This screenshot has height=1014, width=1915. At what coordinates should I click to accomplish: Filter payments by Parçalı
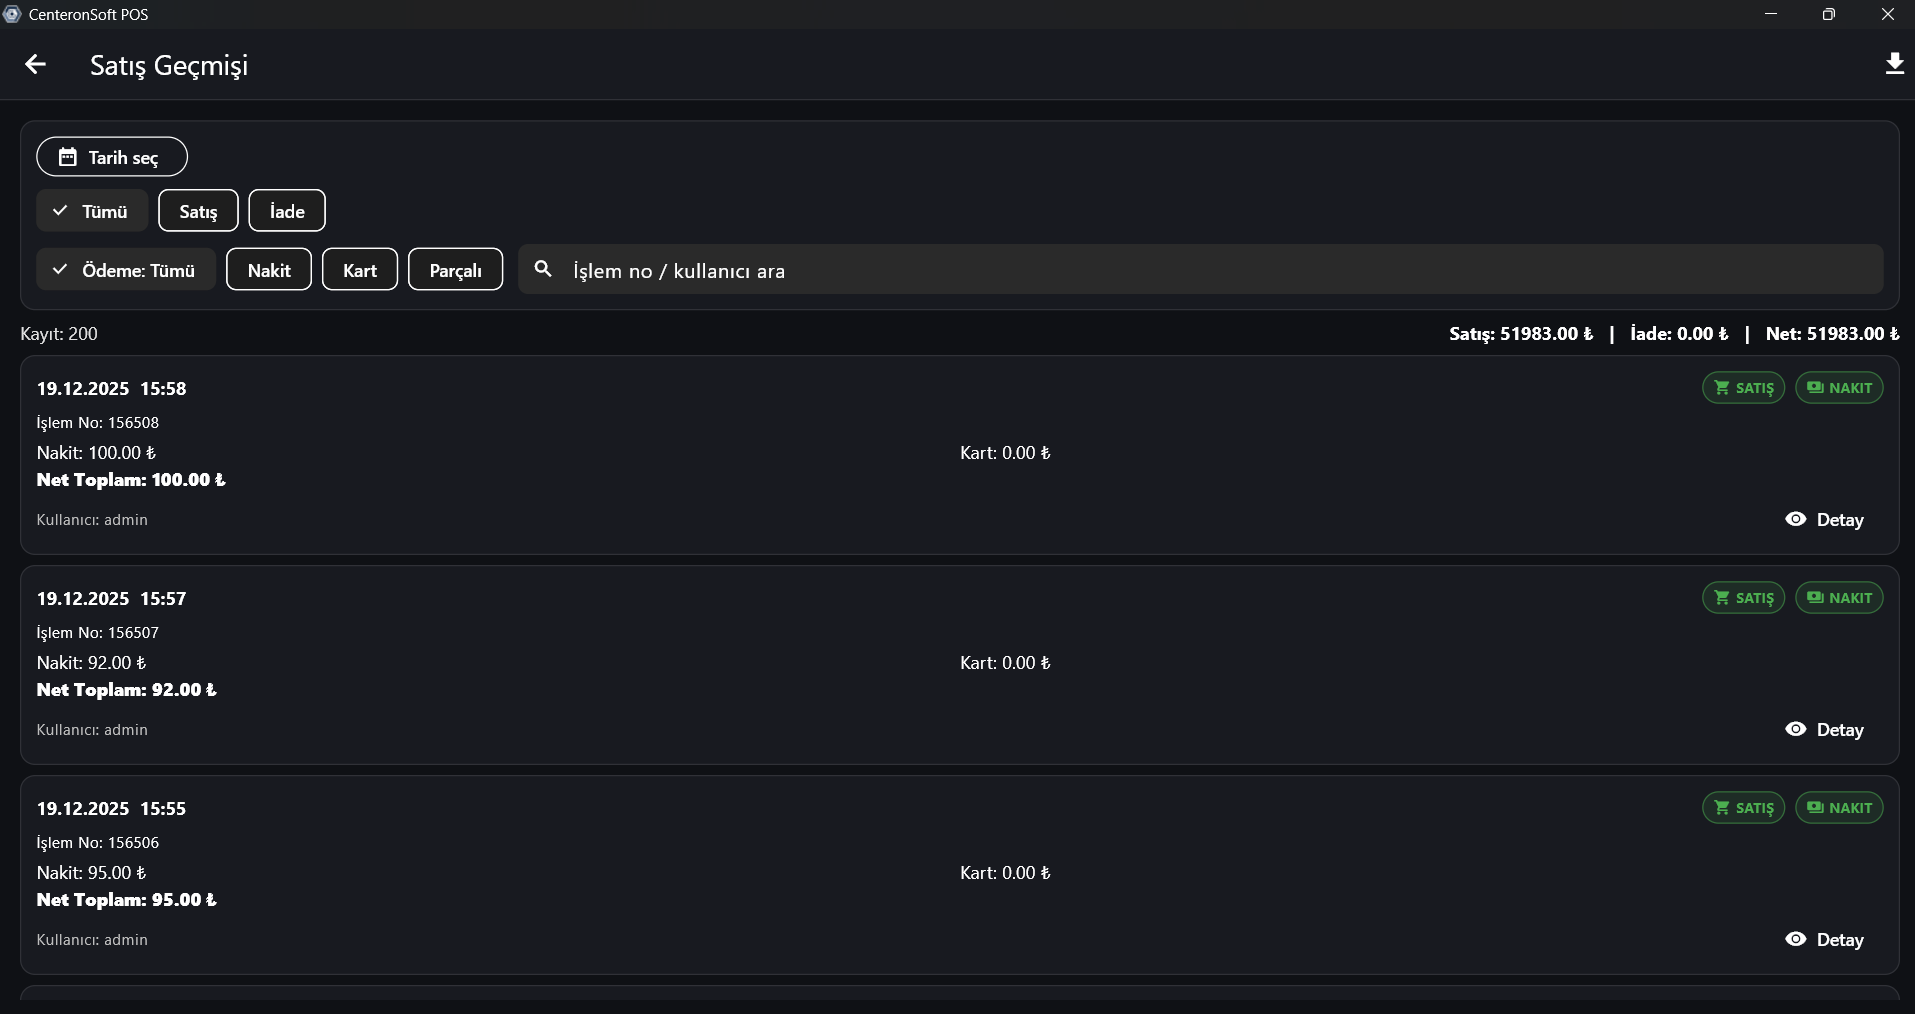click(x=455, y=270)
